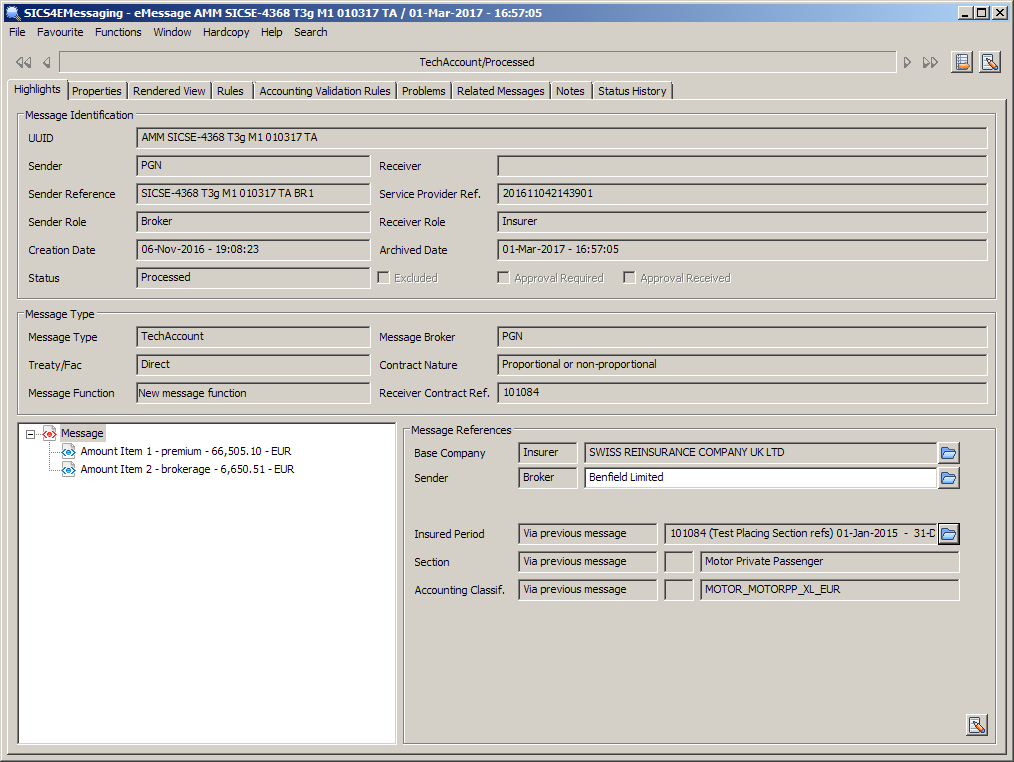Click the notebook icon in top toolbar

pos(962,62)
